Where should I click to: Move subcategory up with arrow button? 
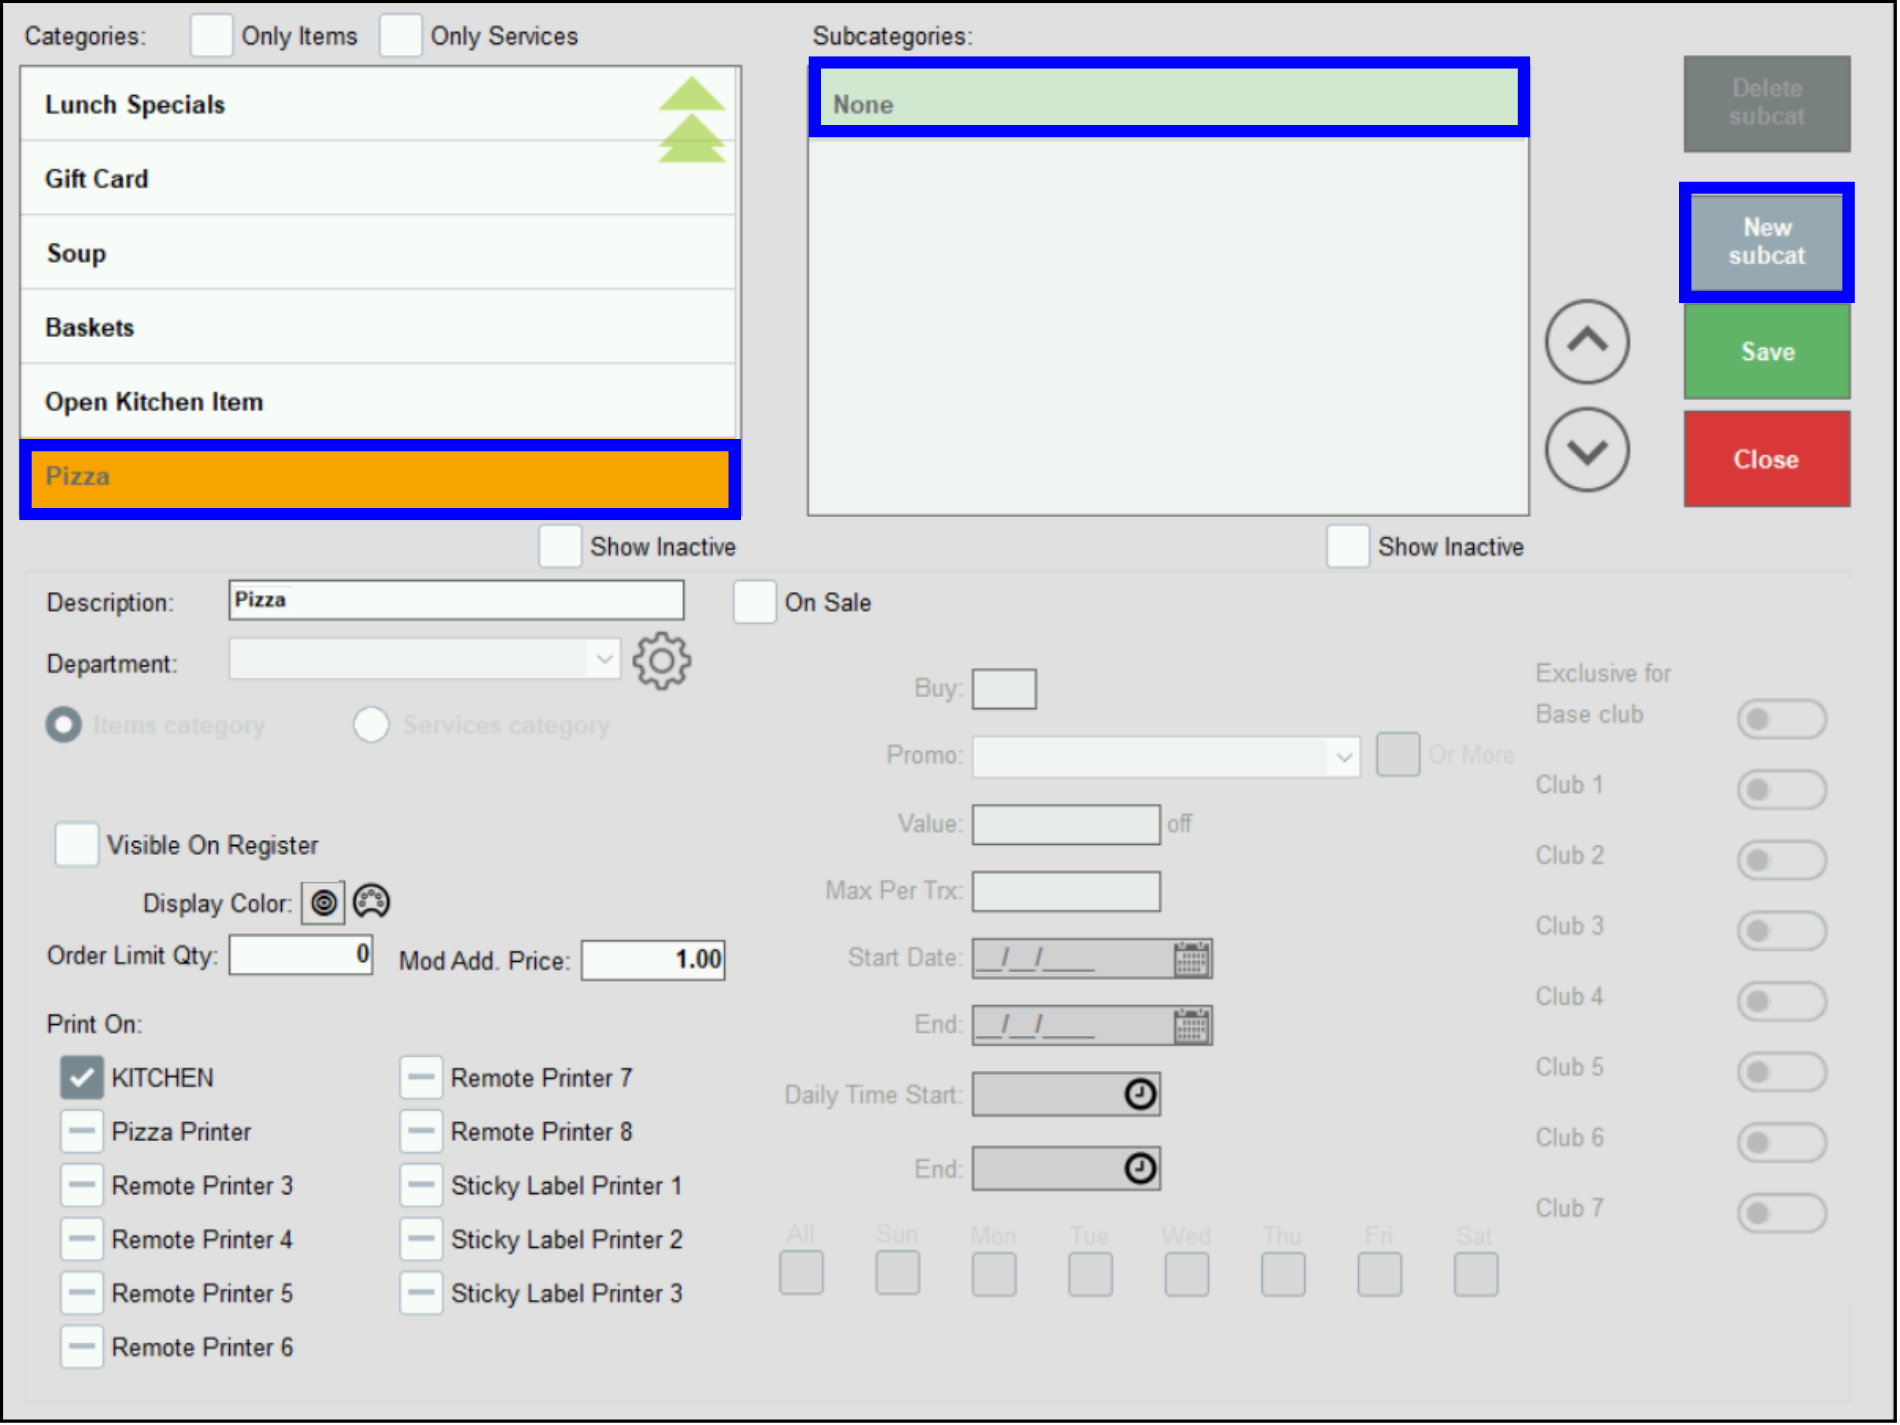1589,342
